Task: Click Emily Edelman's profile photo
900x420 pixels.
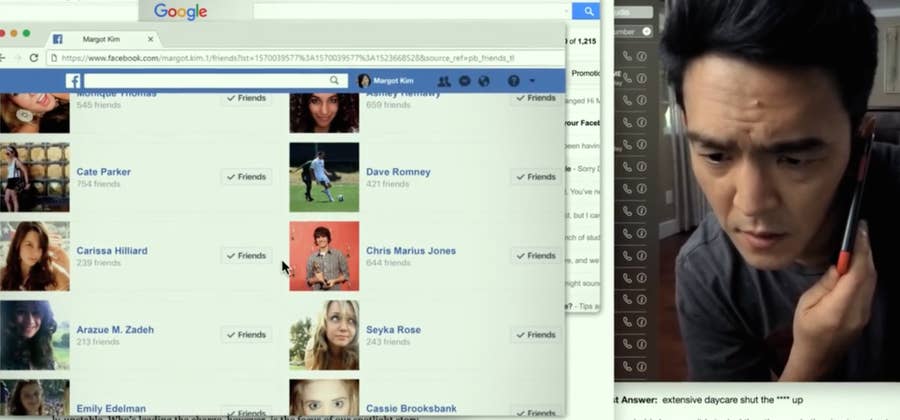Action: (x=34, y=398)
